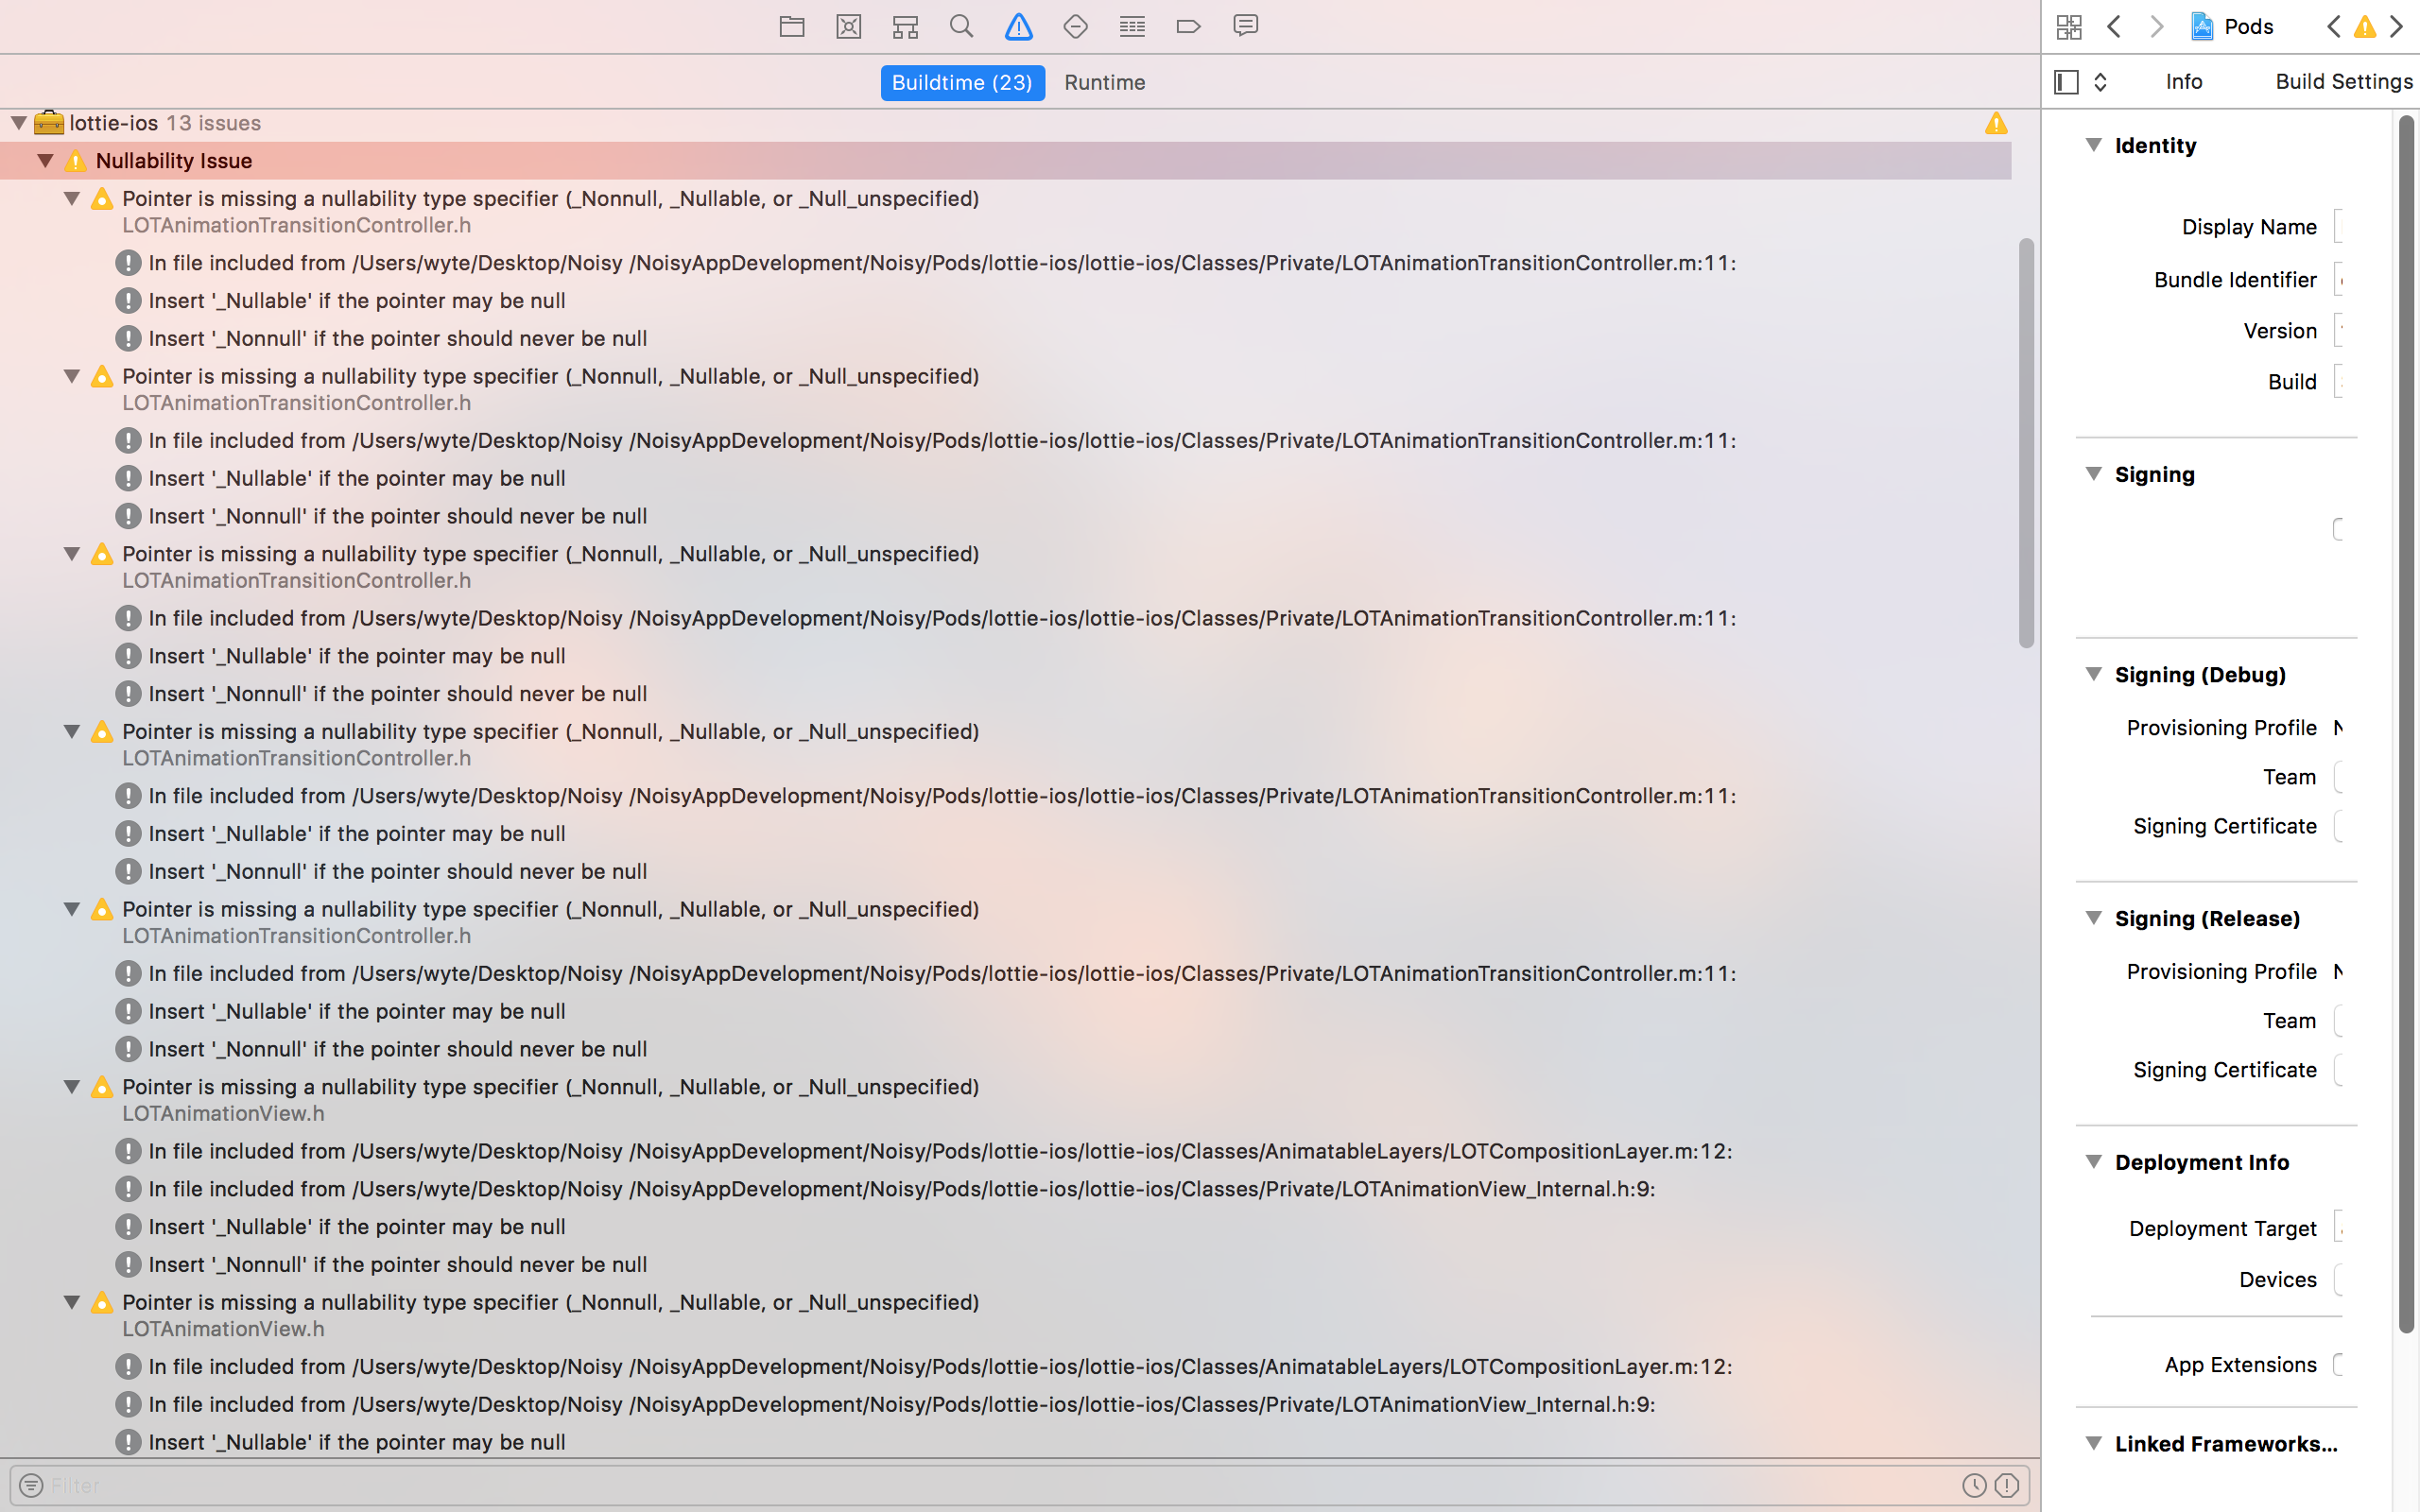The image size is (2420, 1512).
Task: Click the filter options icon
Action: point(31,1485)
